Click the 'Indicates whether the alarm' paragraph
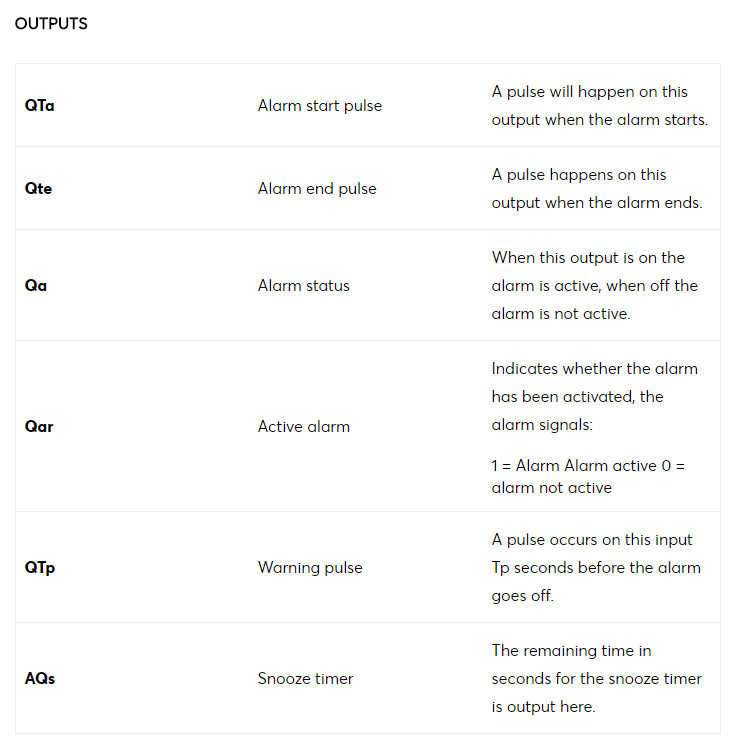 click(x=594, y=397)
